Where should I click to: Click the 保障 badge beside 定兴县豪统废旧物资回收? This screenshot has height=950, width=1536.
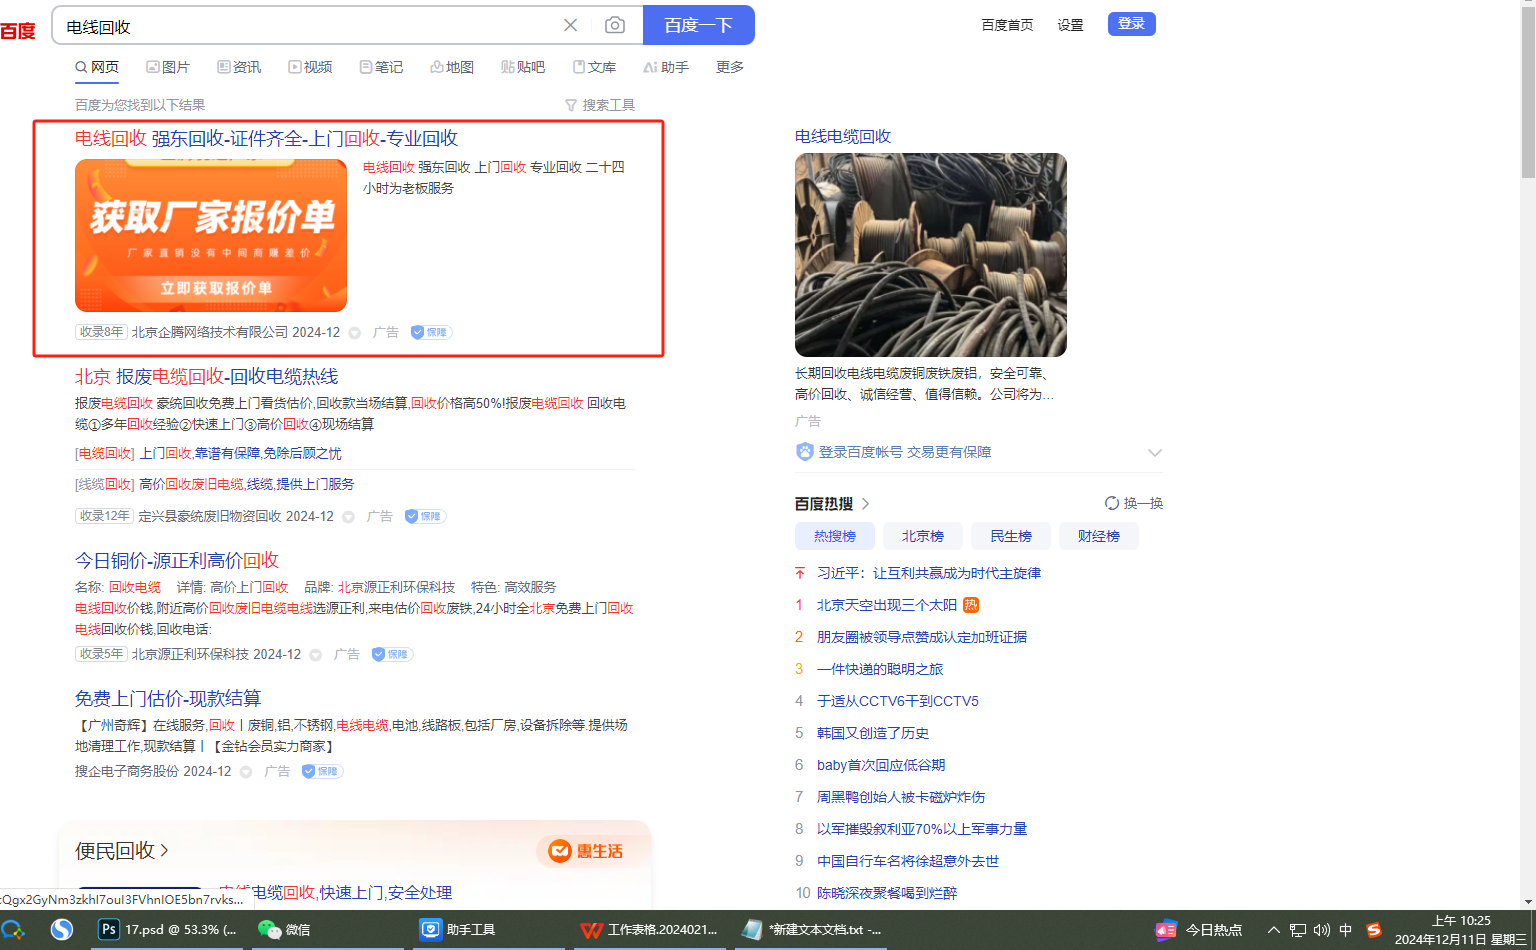click(x=425, y=516)
